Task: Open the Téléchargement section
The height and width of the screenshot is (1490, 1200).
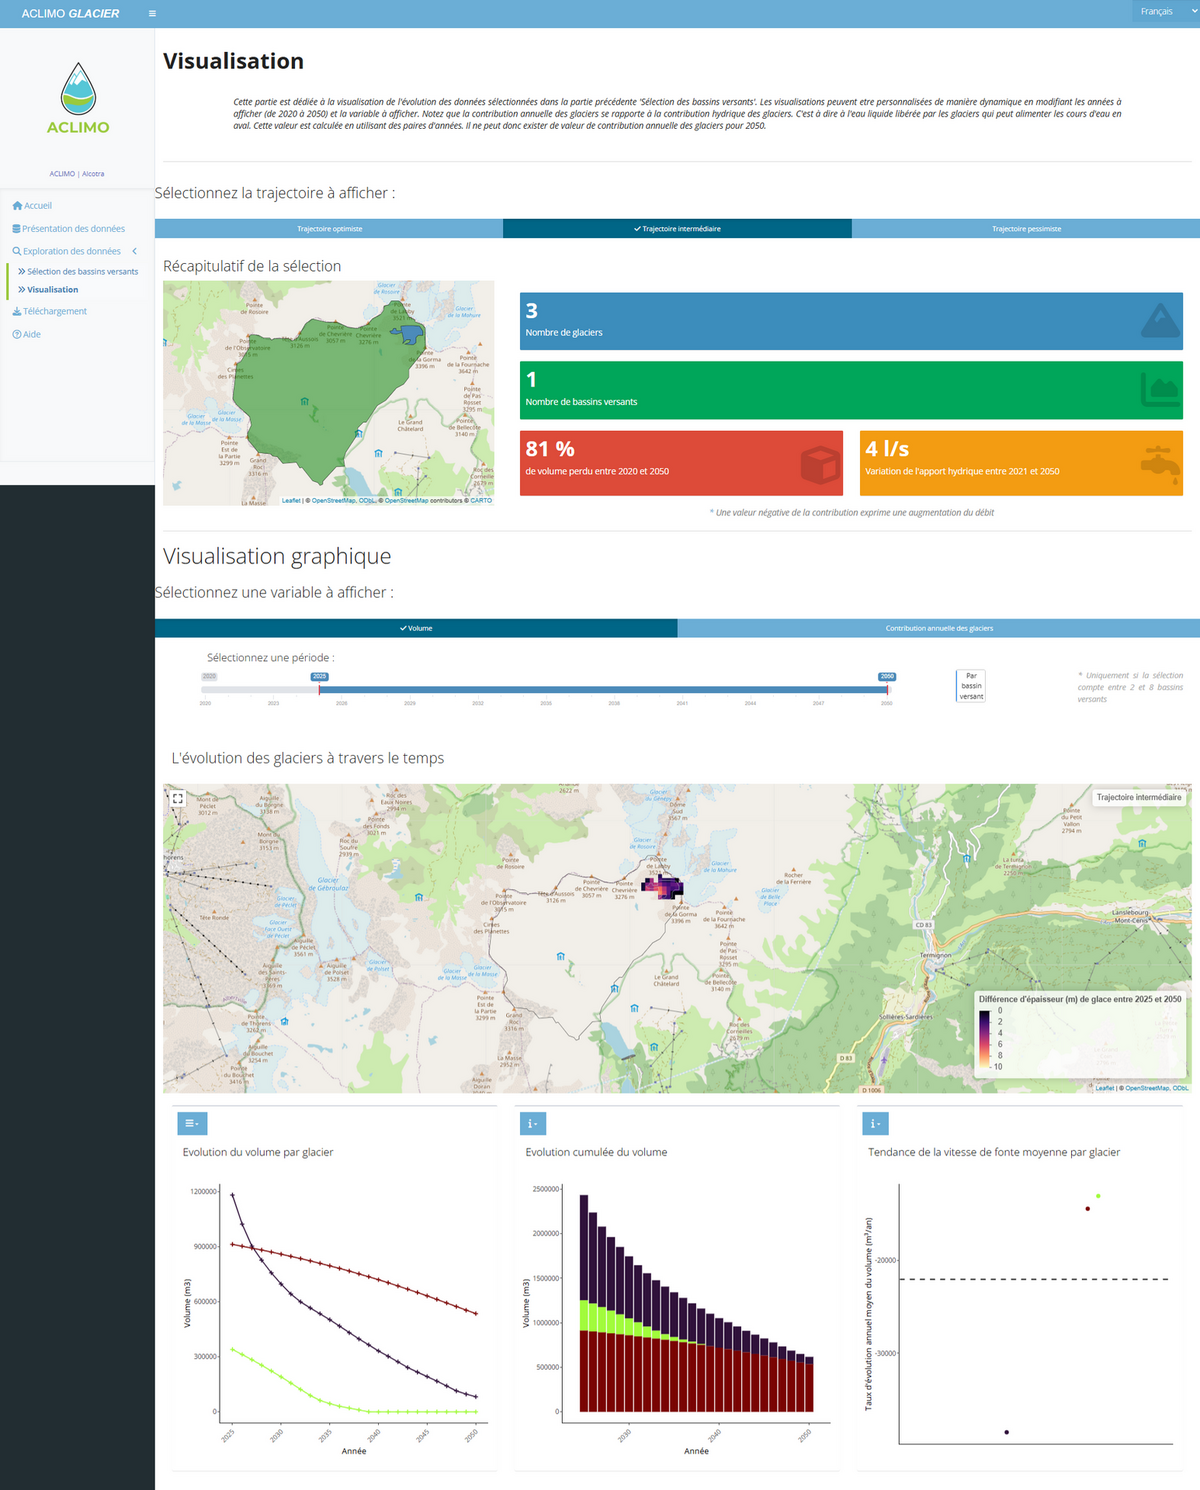Action: 55,312
